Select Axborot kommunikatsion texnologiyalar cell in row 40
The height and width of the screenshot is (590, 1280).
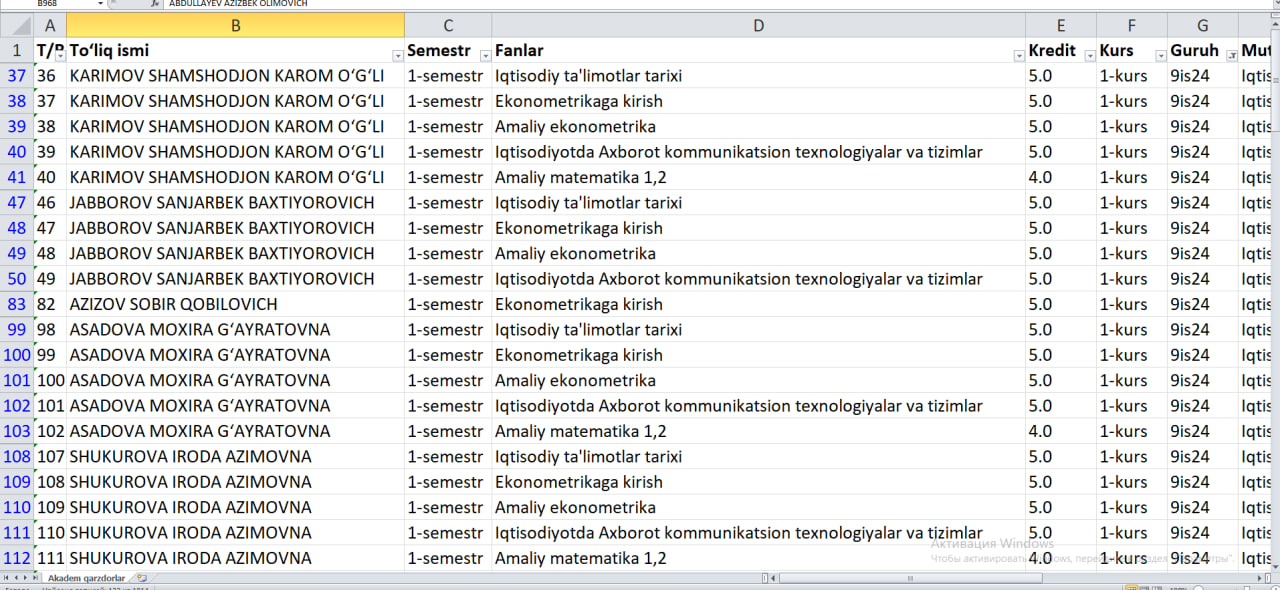[758, 152]
